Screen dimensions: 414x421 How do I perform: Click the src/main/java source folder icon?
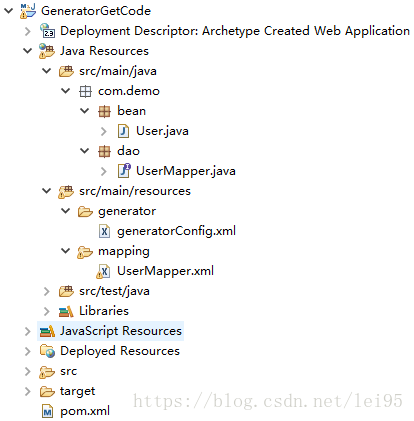coord(66,71)
